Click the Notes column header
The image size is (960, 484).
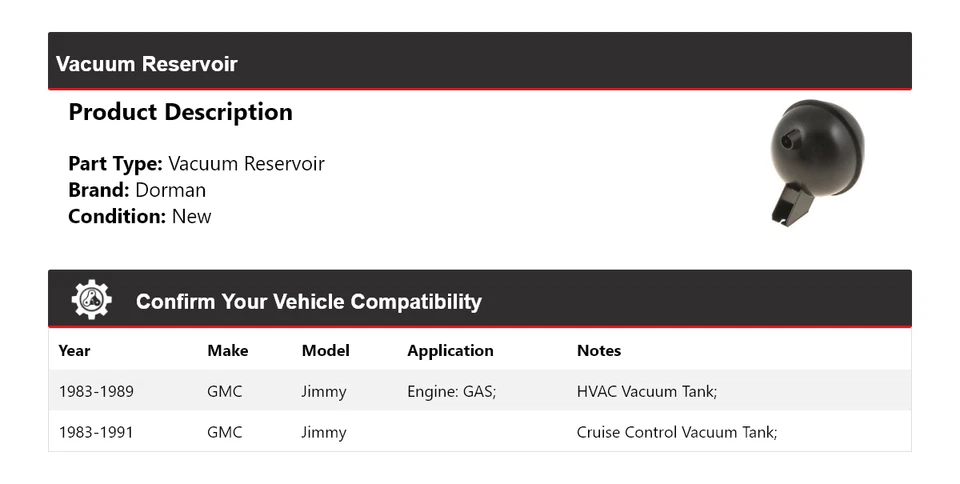598,350
